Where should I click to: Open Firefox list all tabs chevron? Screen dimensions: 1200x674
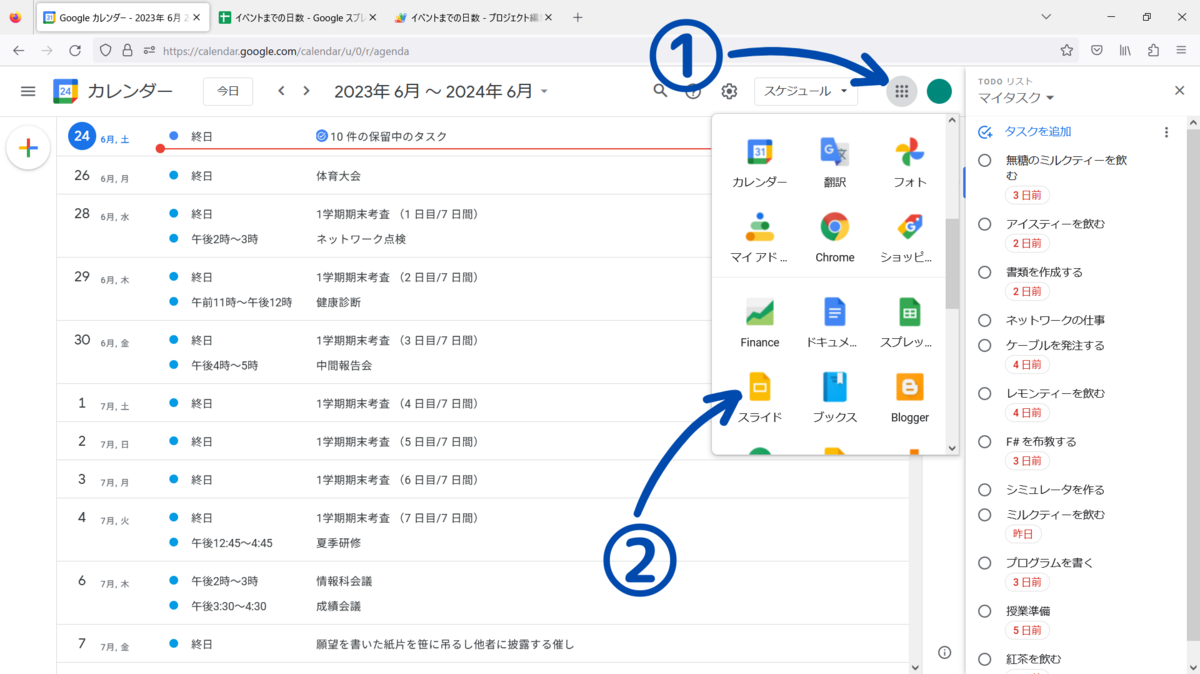point(1046,17)
